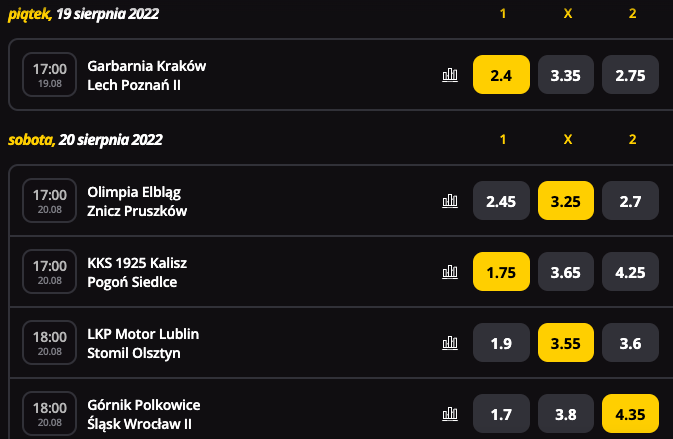Open statistics icon for KKS 1925 Kalisz match
The height and width of the screenshot is (439, 673).
[x=450, y=272]
